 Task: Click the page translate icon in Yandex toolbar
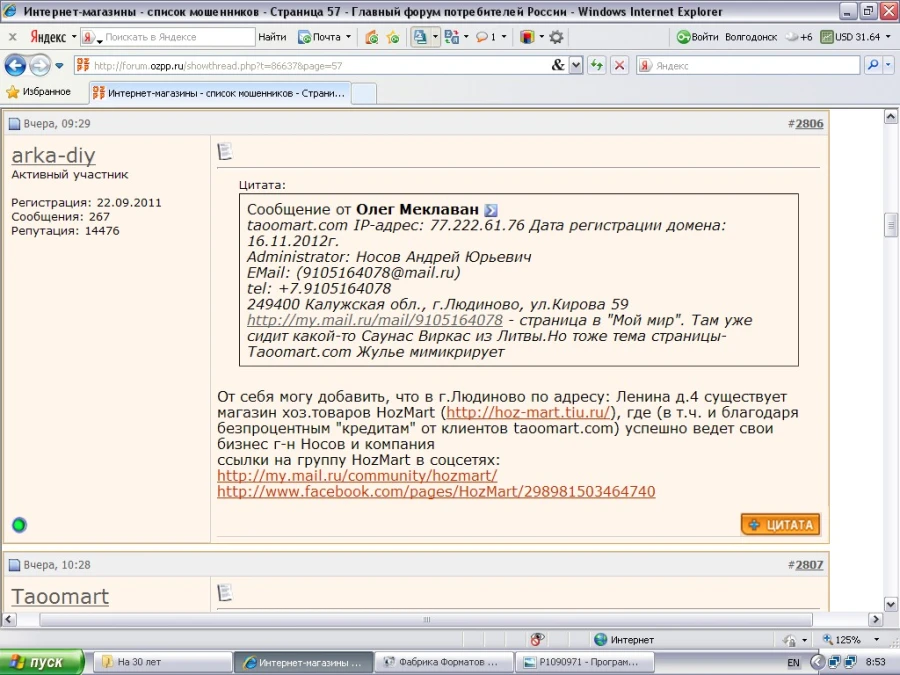[420, 37]
